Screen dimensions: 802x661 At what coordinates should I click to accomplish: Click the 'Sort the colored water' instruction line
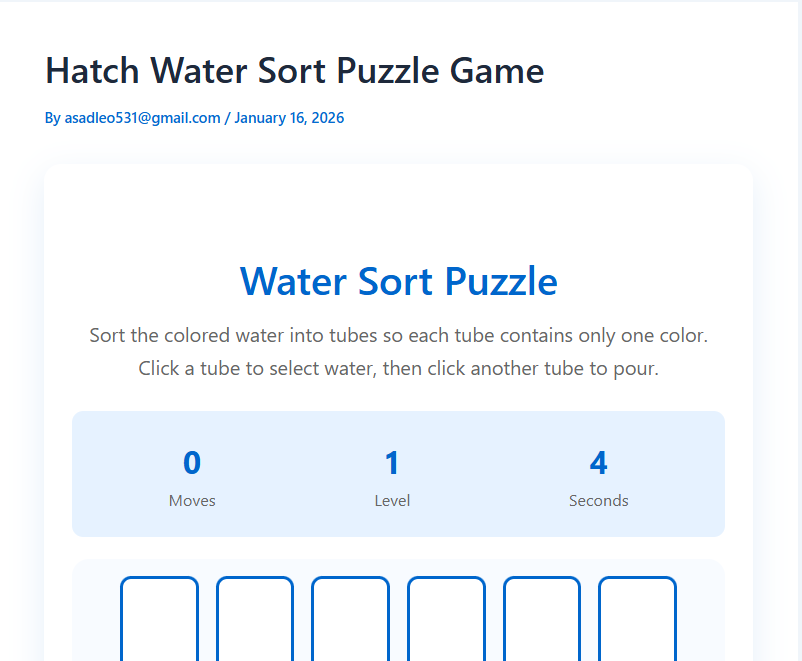coord(398,335)
